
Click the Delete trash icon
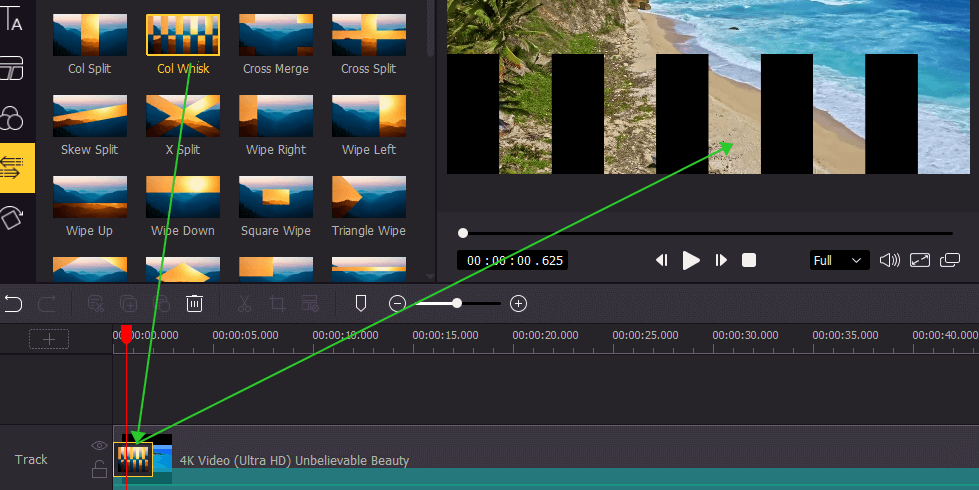tap(194, 304)
